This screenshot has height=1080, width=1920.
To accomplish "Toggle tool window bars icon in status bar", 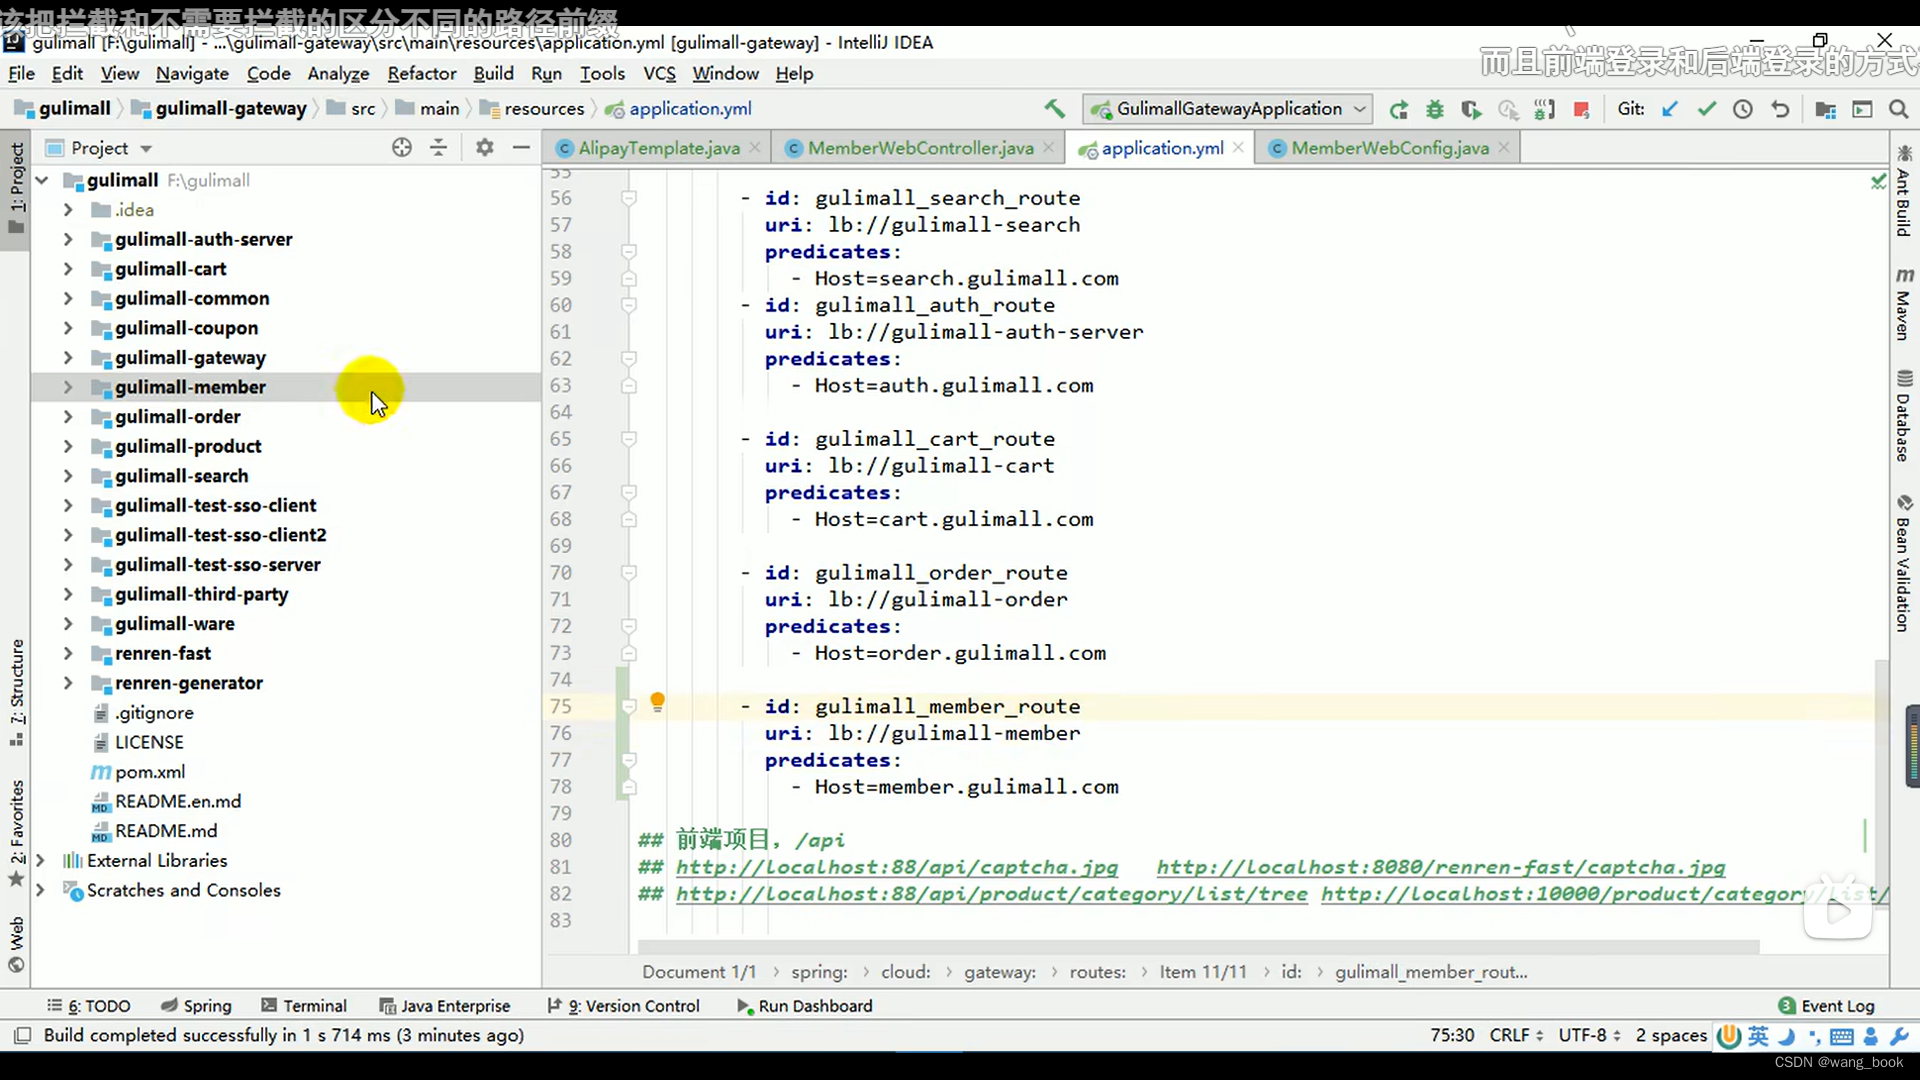I will point(22,1035).
